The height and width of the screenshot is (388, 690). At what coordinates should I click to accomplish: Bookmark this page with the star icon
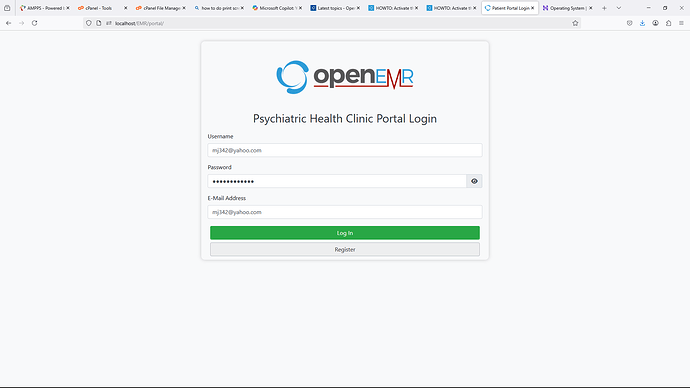point(575,23)
